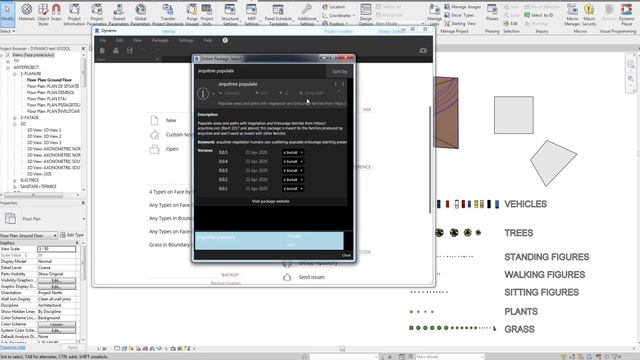This screenshot has height=360, width=640.
Task: Close the Project Browser panel
Action: coord(83,49)
